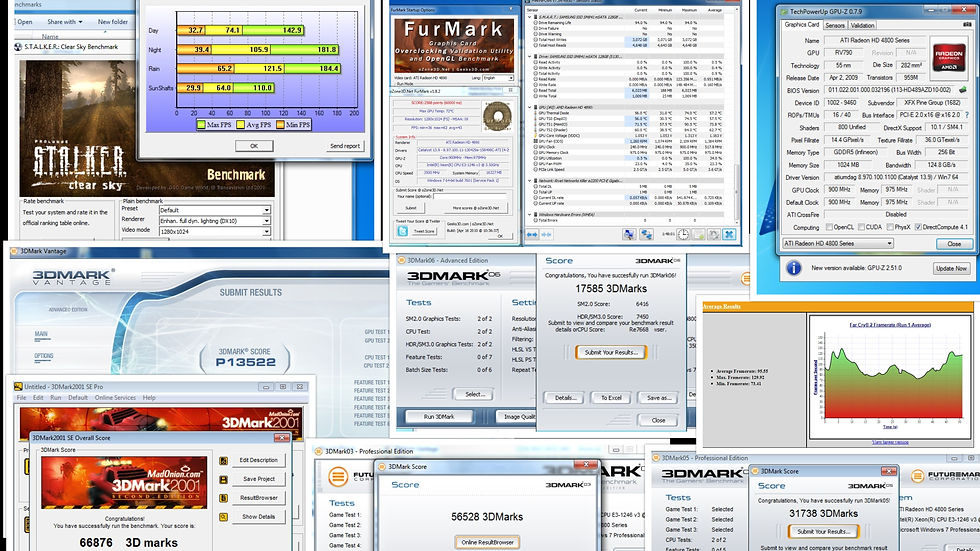Click the sensor list vertical scrollbar
Viewport: 980px width, 551px height.
738,116
